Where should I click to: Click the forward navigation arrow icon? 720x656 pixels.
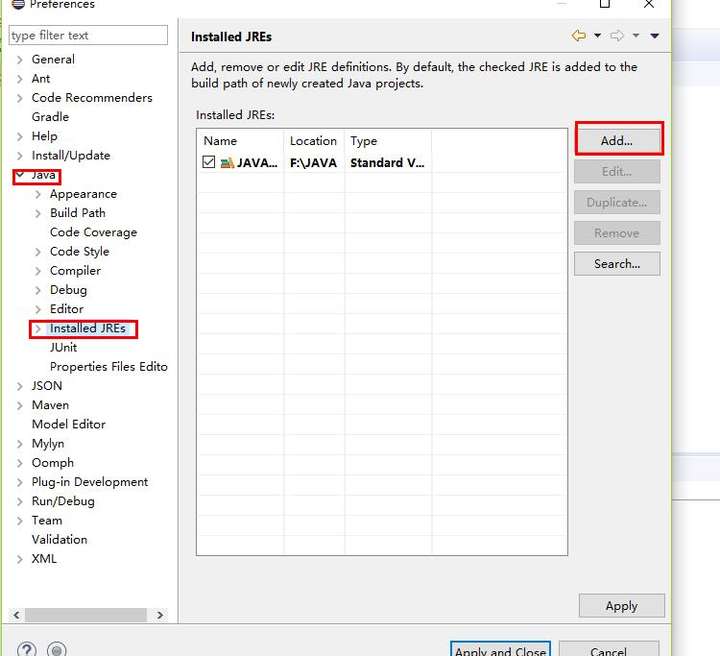click(617, 35)
